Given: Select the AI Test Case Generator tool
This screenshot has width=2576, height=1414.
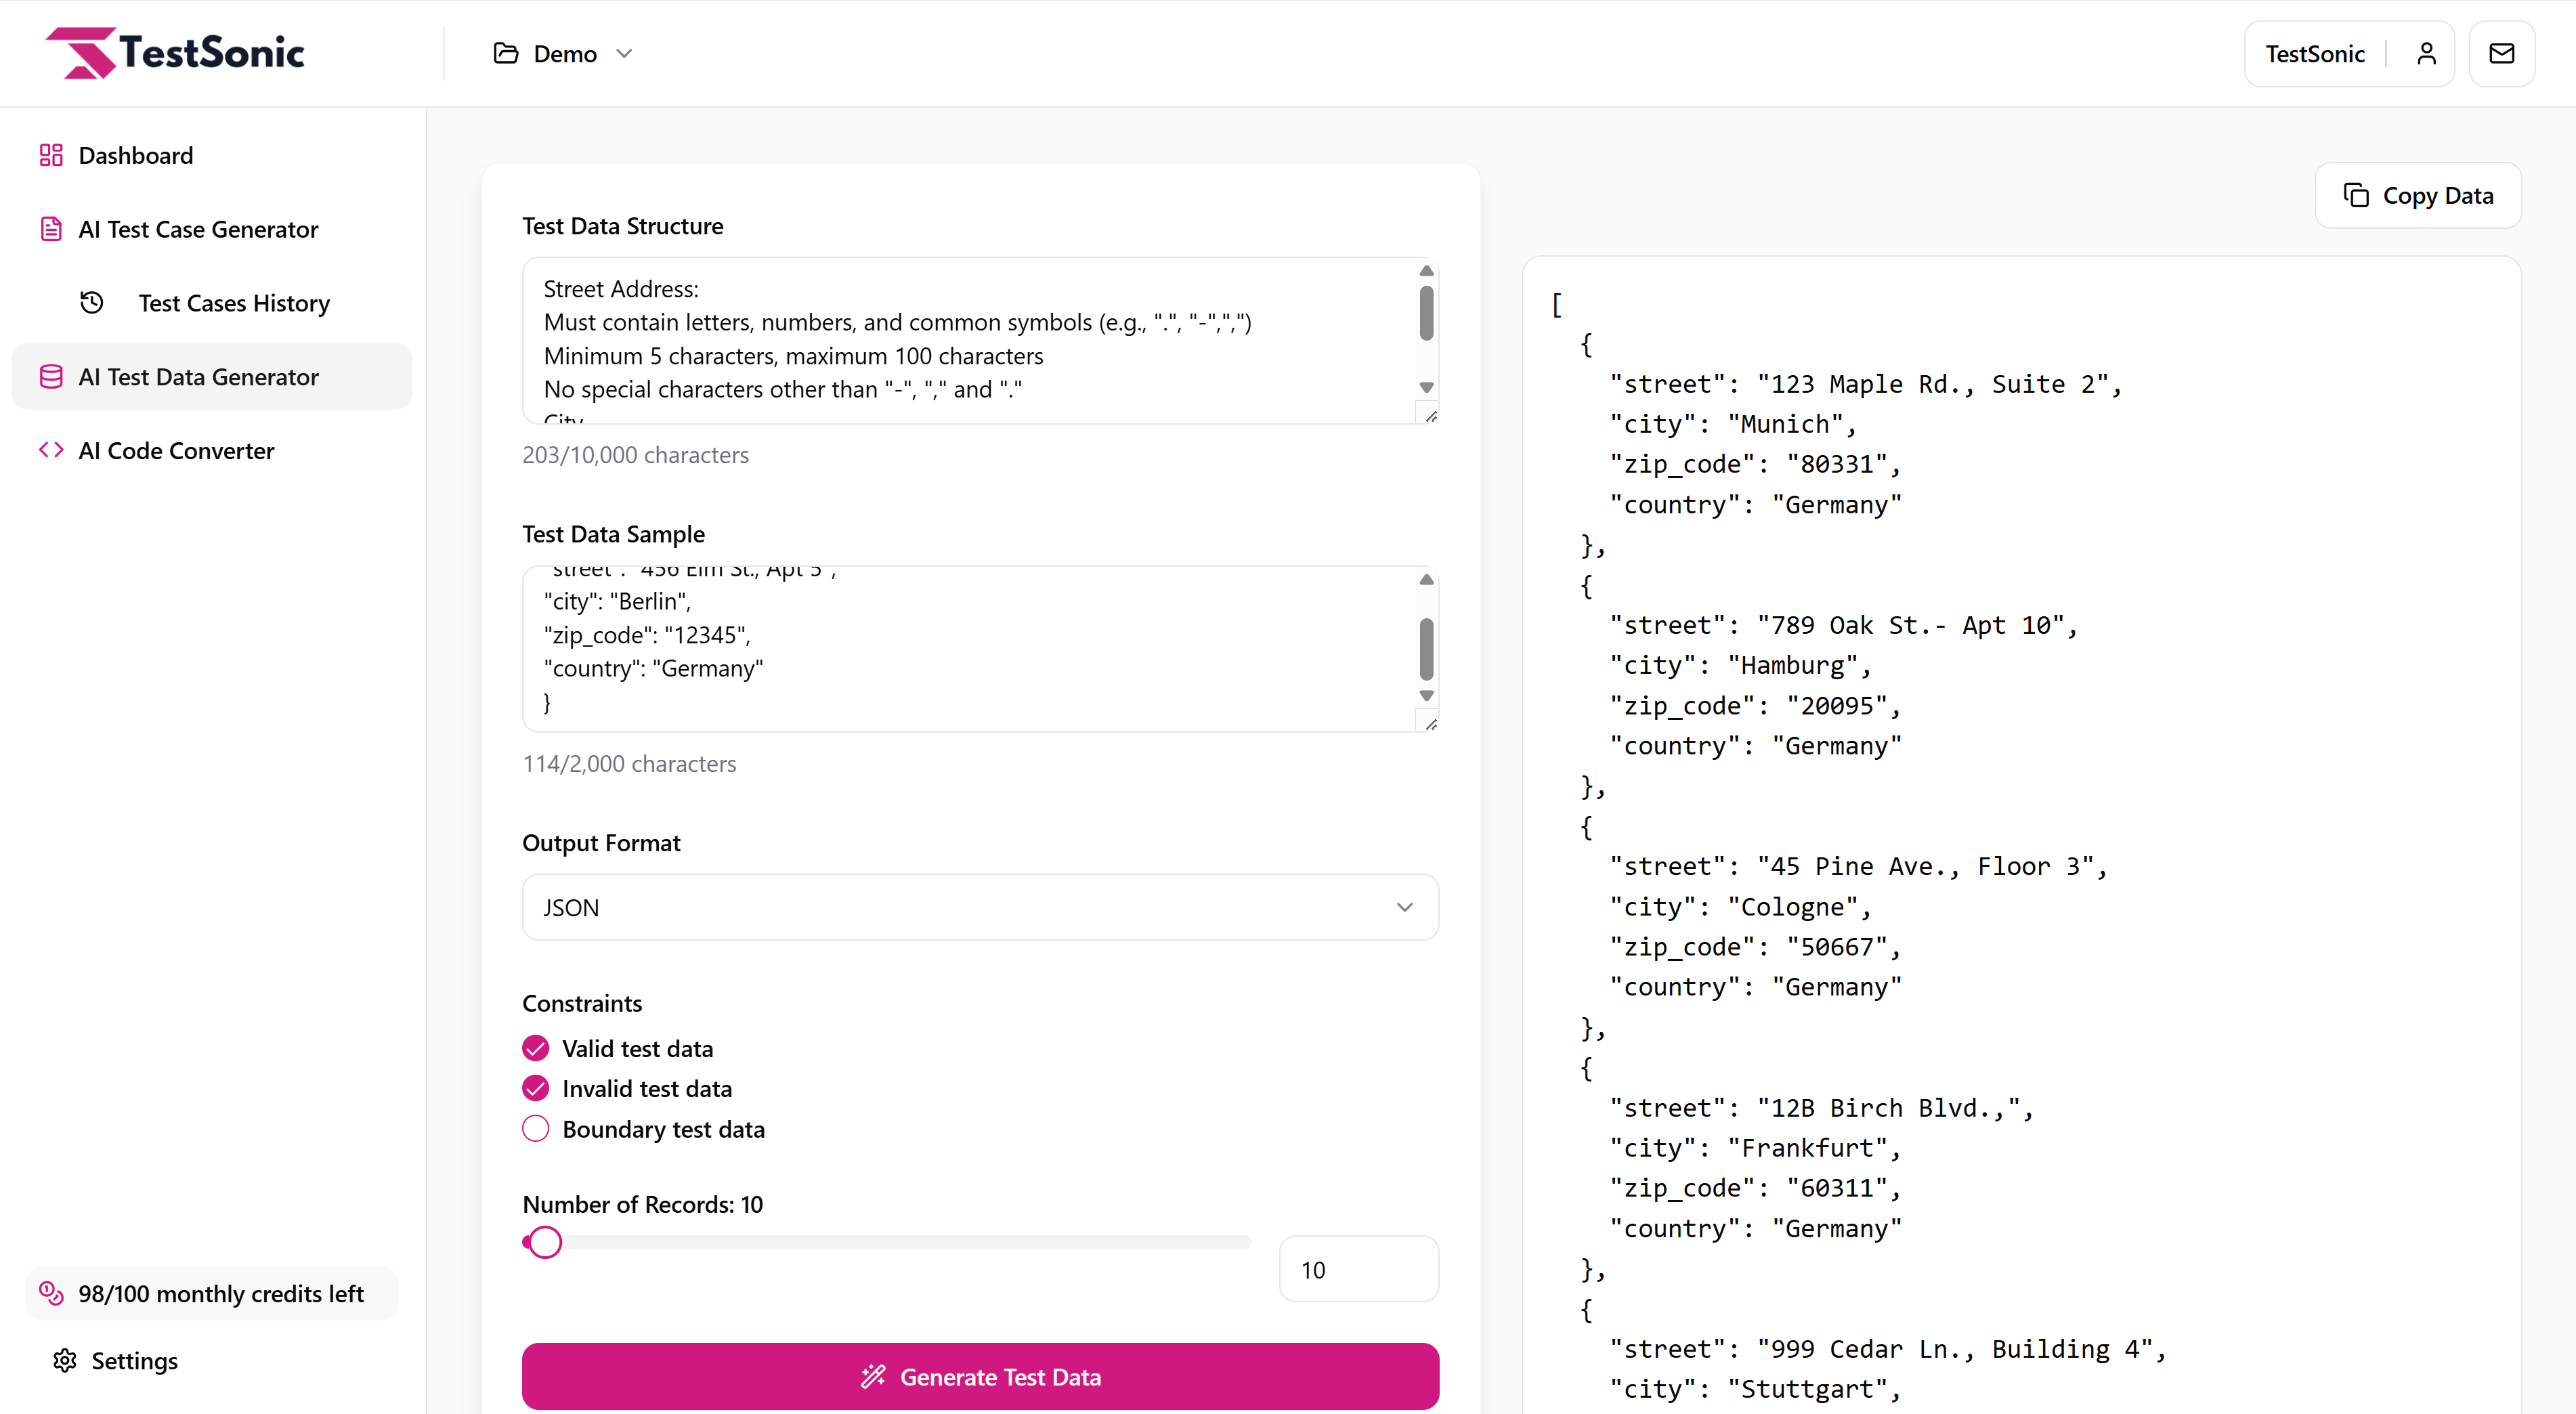Looking at the screenshot, I should [x=198, y=229].
